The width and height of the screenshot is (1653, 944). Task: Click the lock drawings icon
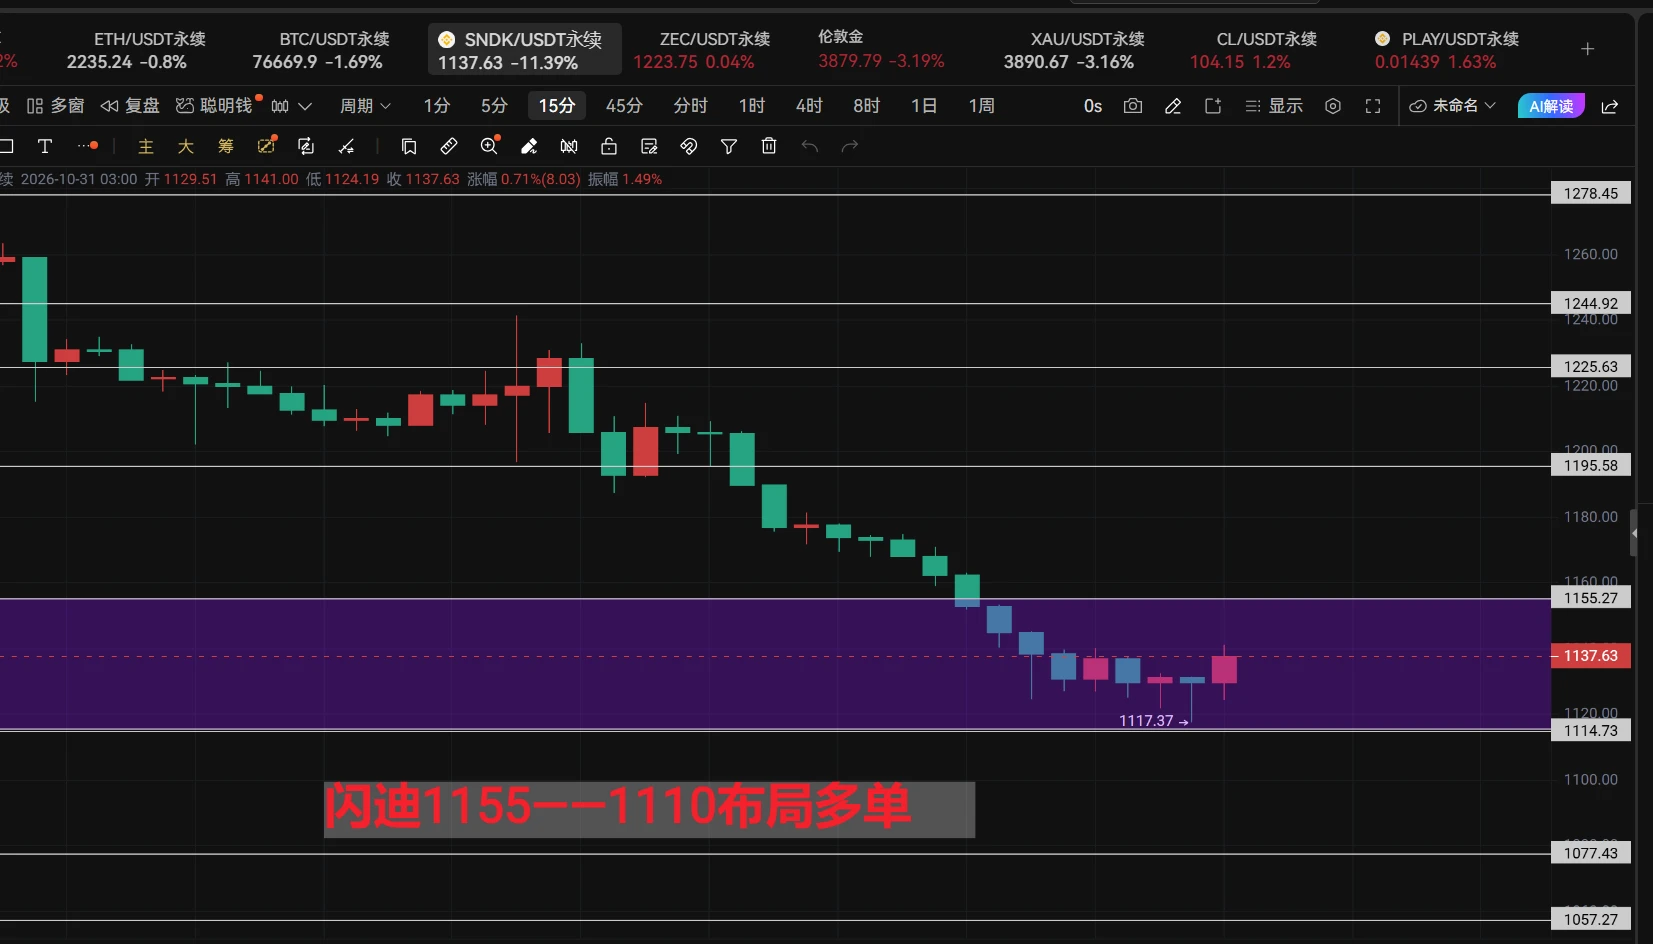(x=609, y=146)
